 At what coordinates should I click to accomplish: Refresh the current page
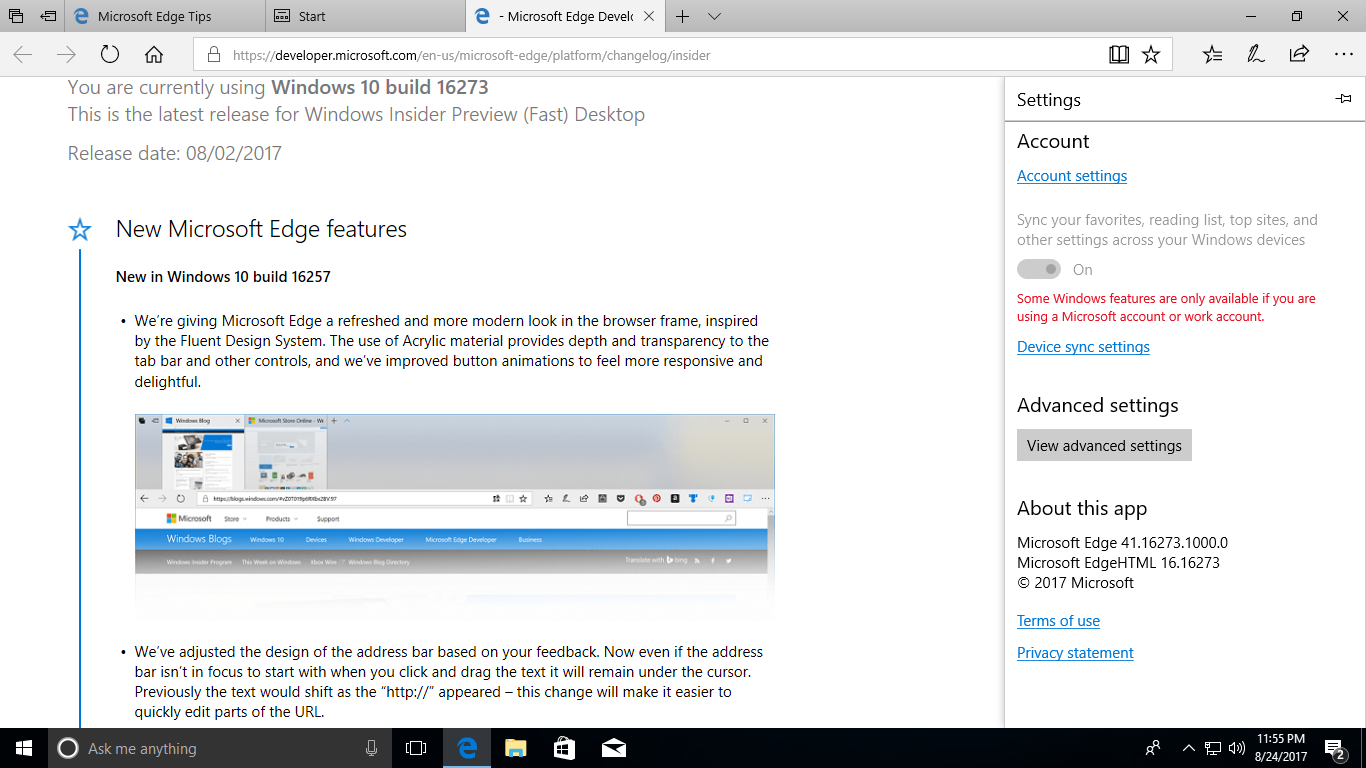coord(110,55)
